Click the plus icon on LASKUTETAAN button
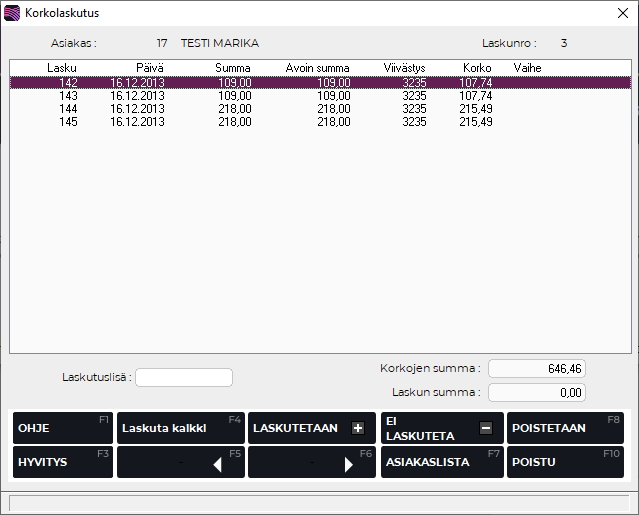 [358, 428]
